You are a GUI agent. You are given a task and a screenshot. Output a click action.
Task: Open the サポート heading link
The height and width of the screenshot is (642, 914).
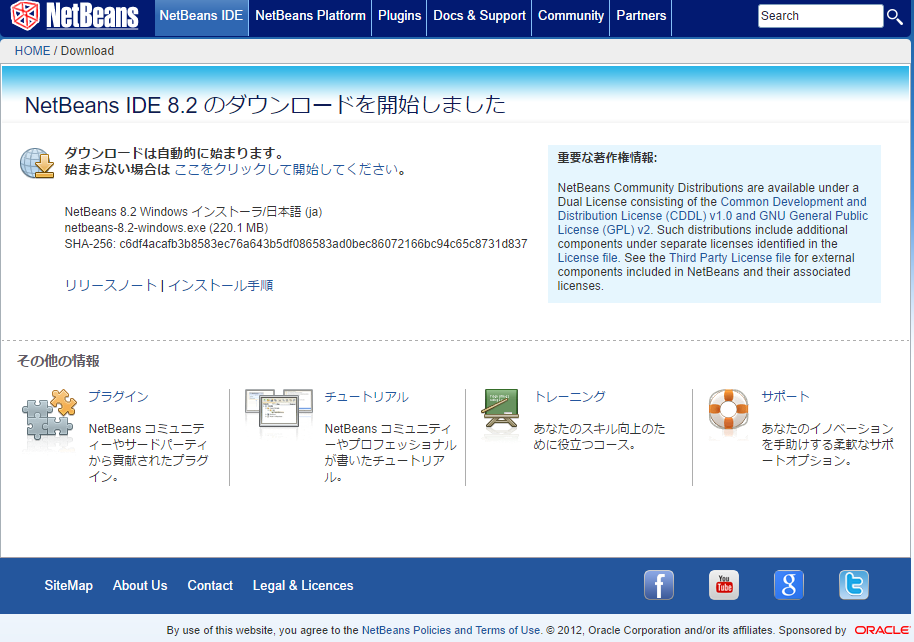click(x=785, y=397)
